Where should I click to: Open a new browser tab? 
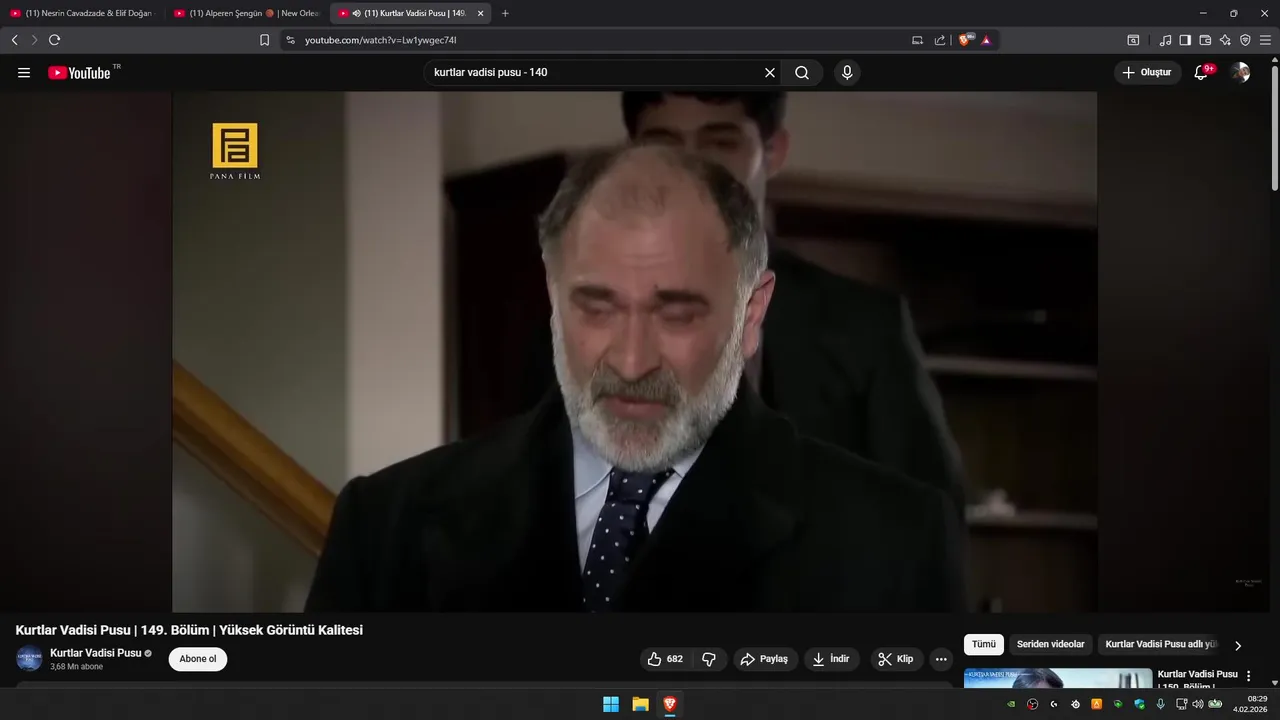pyautogui.click(x=505, y=13)
